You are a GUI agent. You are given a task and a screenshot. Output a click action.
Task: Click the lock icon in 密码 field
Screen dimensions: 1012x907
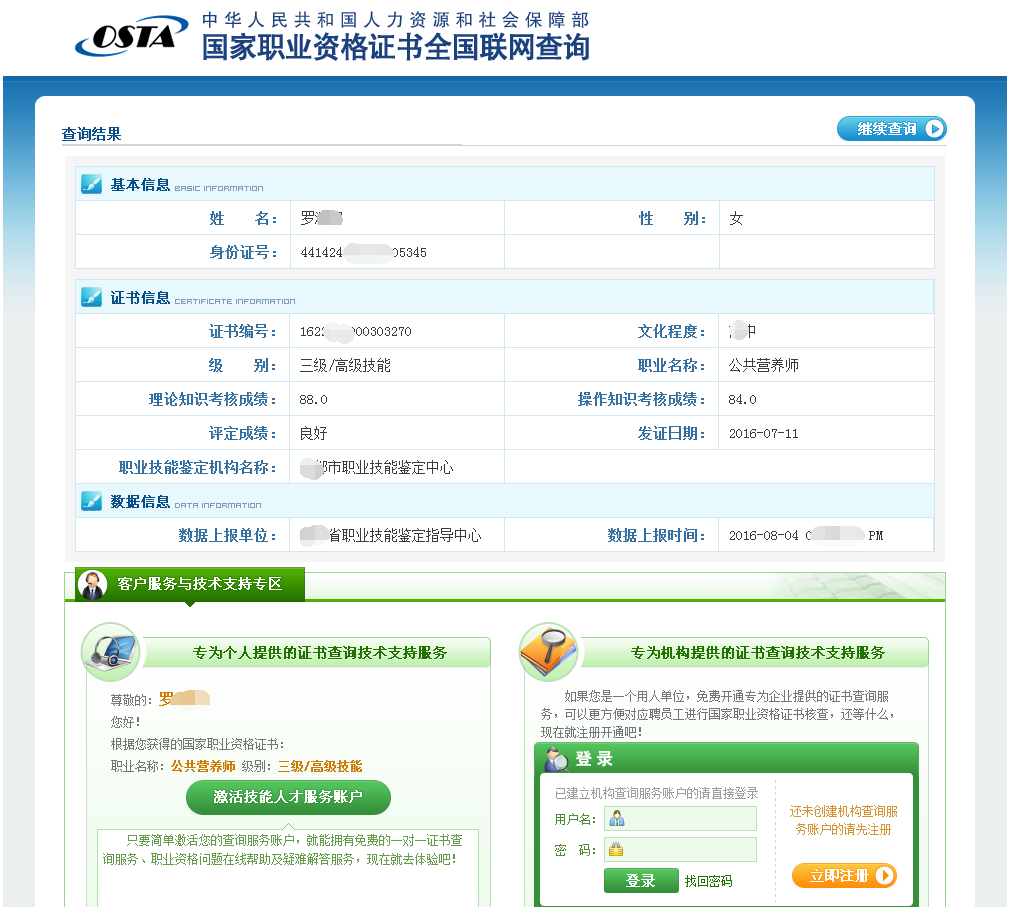coord(616,850)
